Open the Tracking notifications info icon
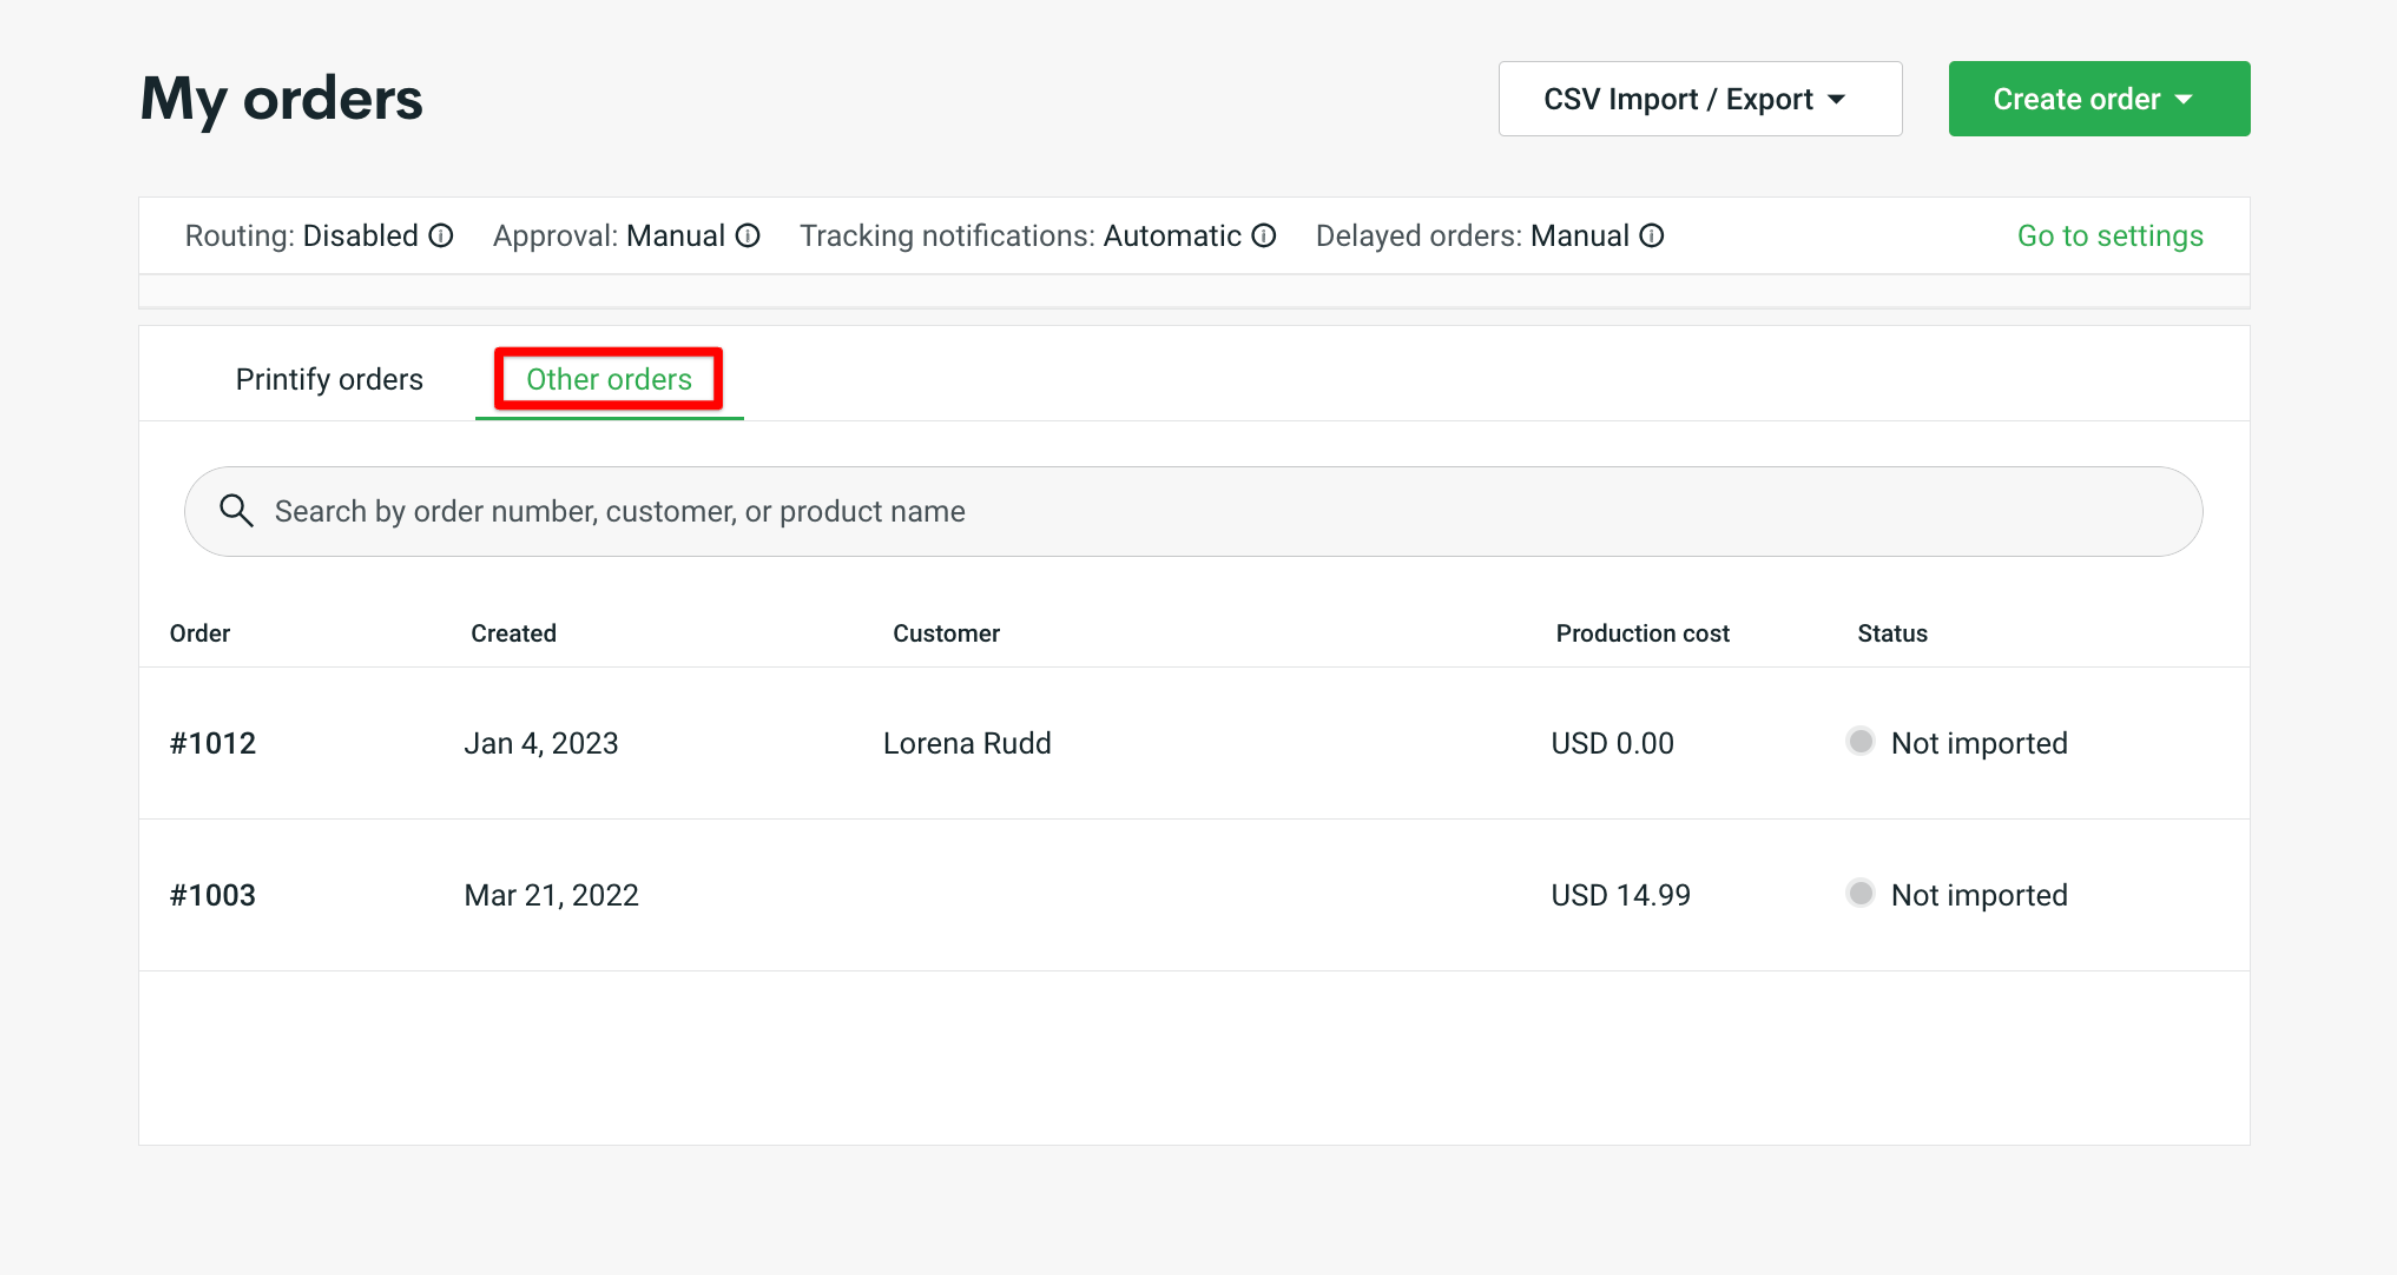Viewport: 2397px width, 1275px height. tap(1263, 235)
